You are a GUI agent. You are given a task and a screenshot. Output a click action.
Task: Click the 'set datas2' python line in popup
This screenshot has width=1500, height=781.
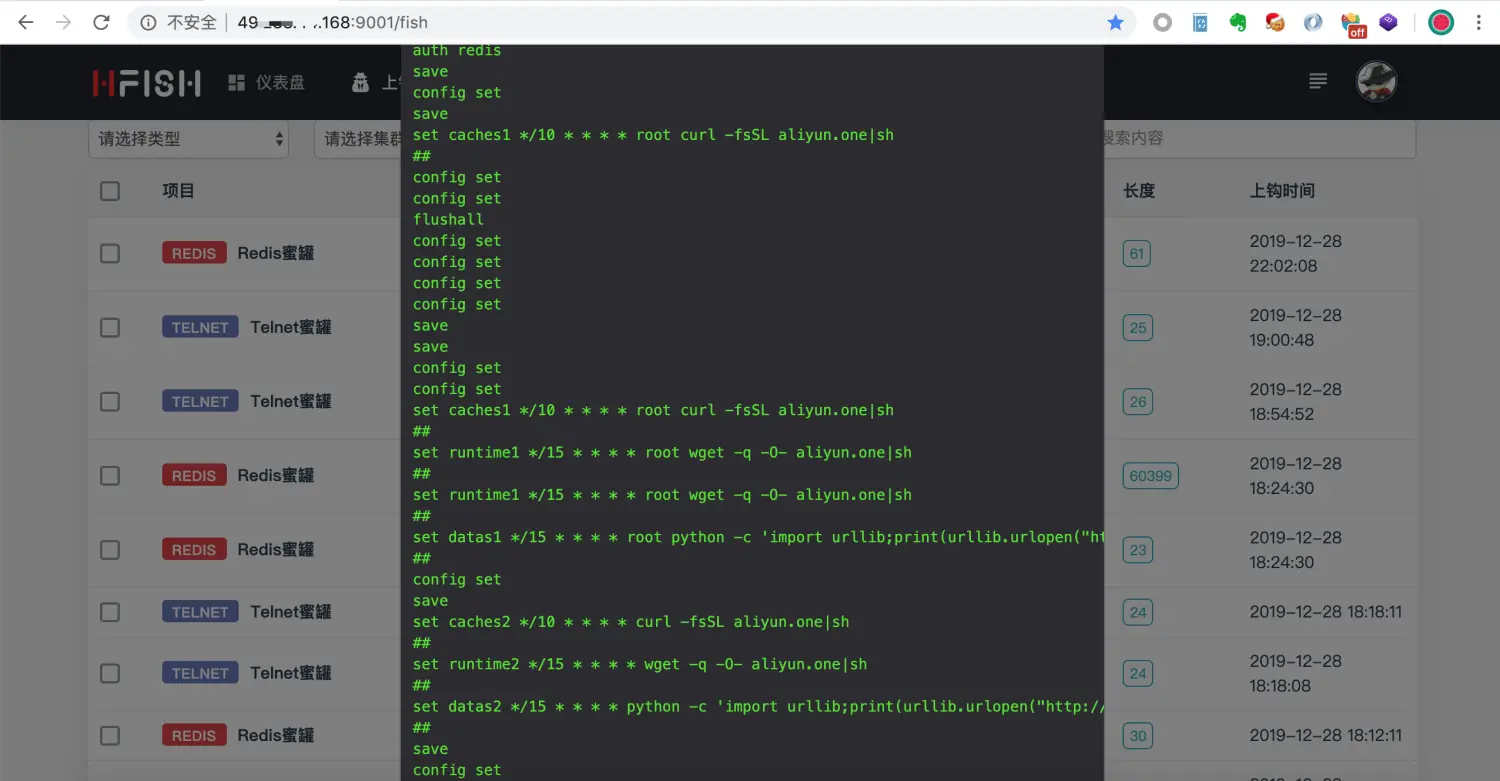point(758,707)
